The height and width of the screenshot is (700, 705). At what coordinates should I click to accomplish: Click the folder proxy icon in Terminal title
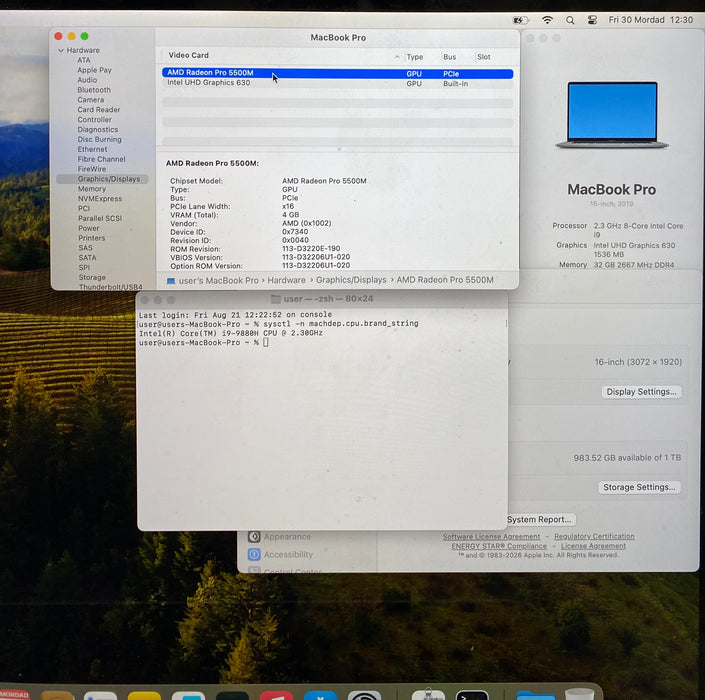coord(276,299)
